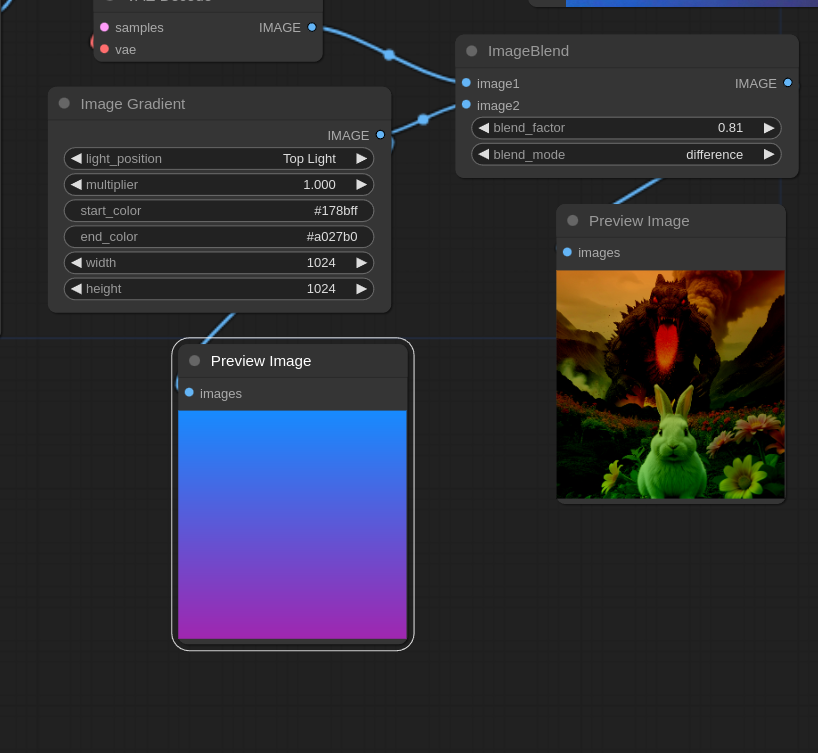
Task: Click the red vae input socket
Action: (104, 49)
